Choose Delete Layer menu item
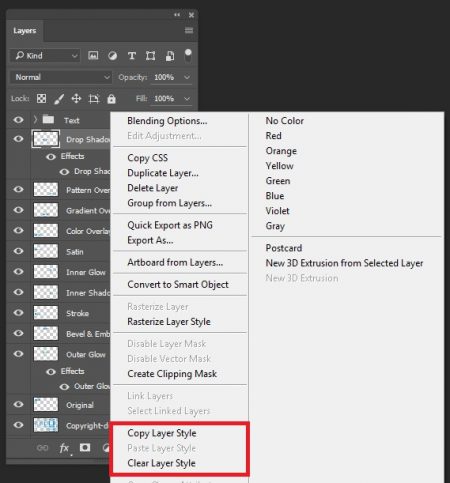Screen dimensions: 450x483 coord(153,188)
